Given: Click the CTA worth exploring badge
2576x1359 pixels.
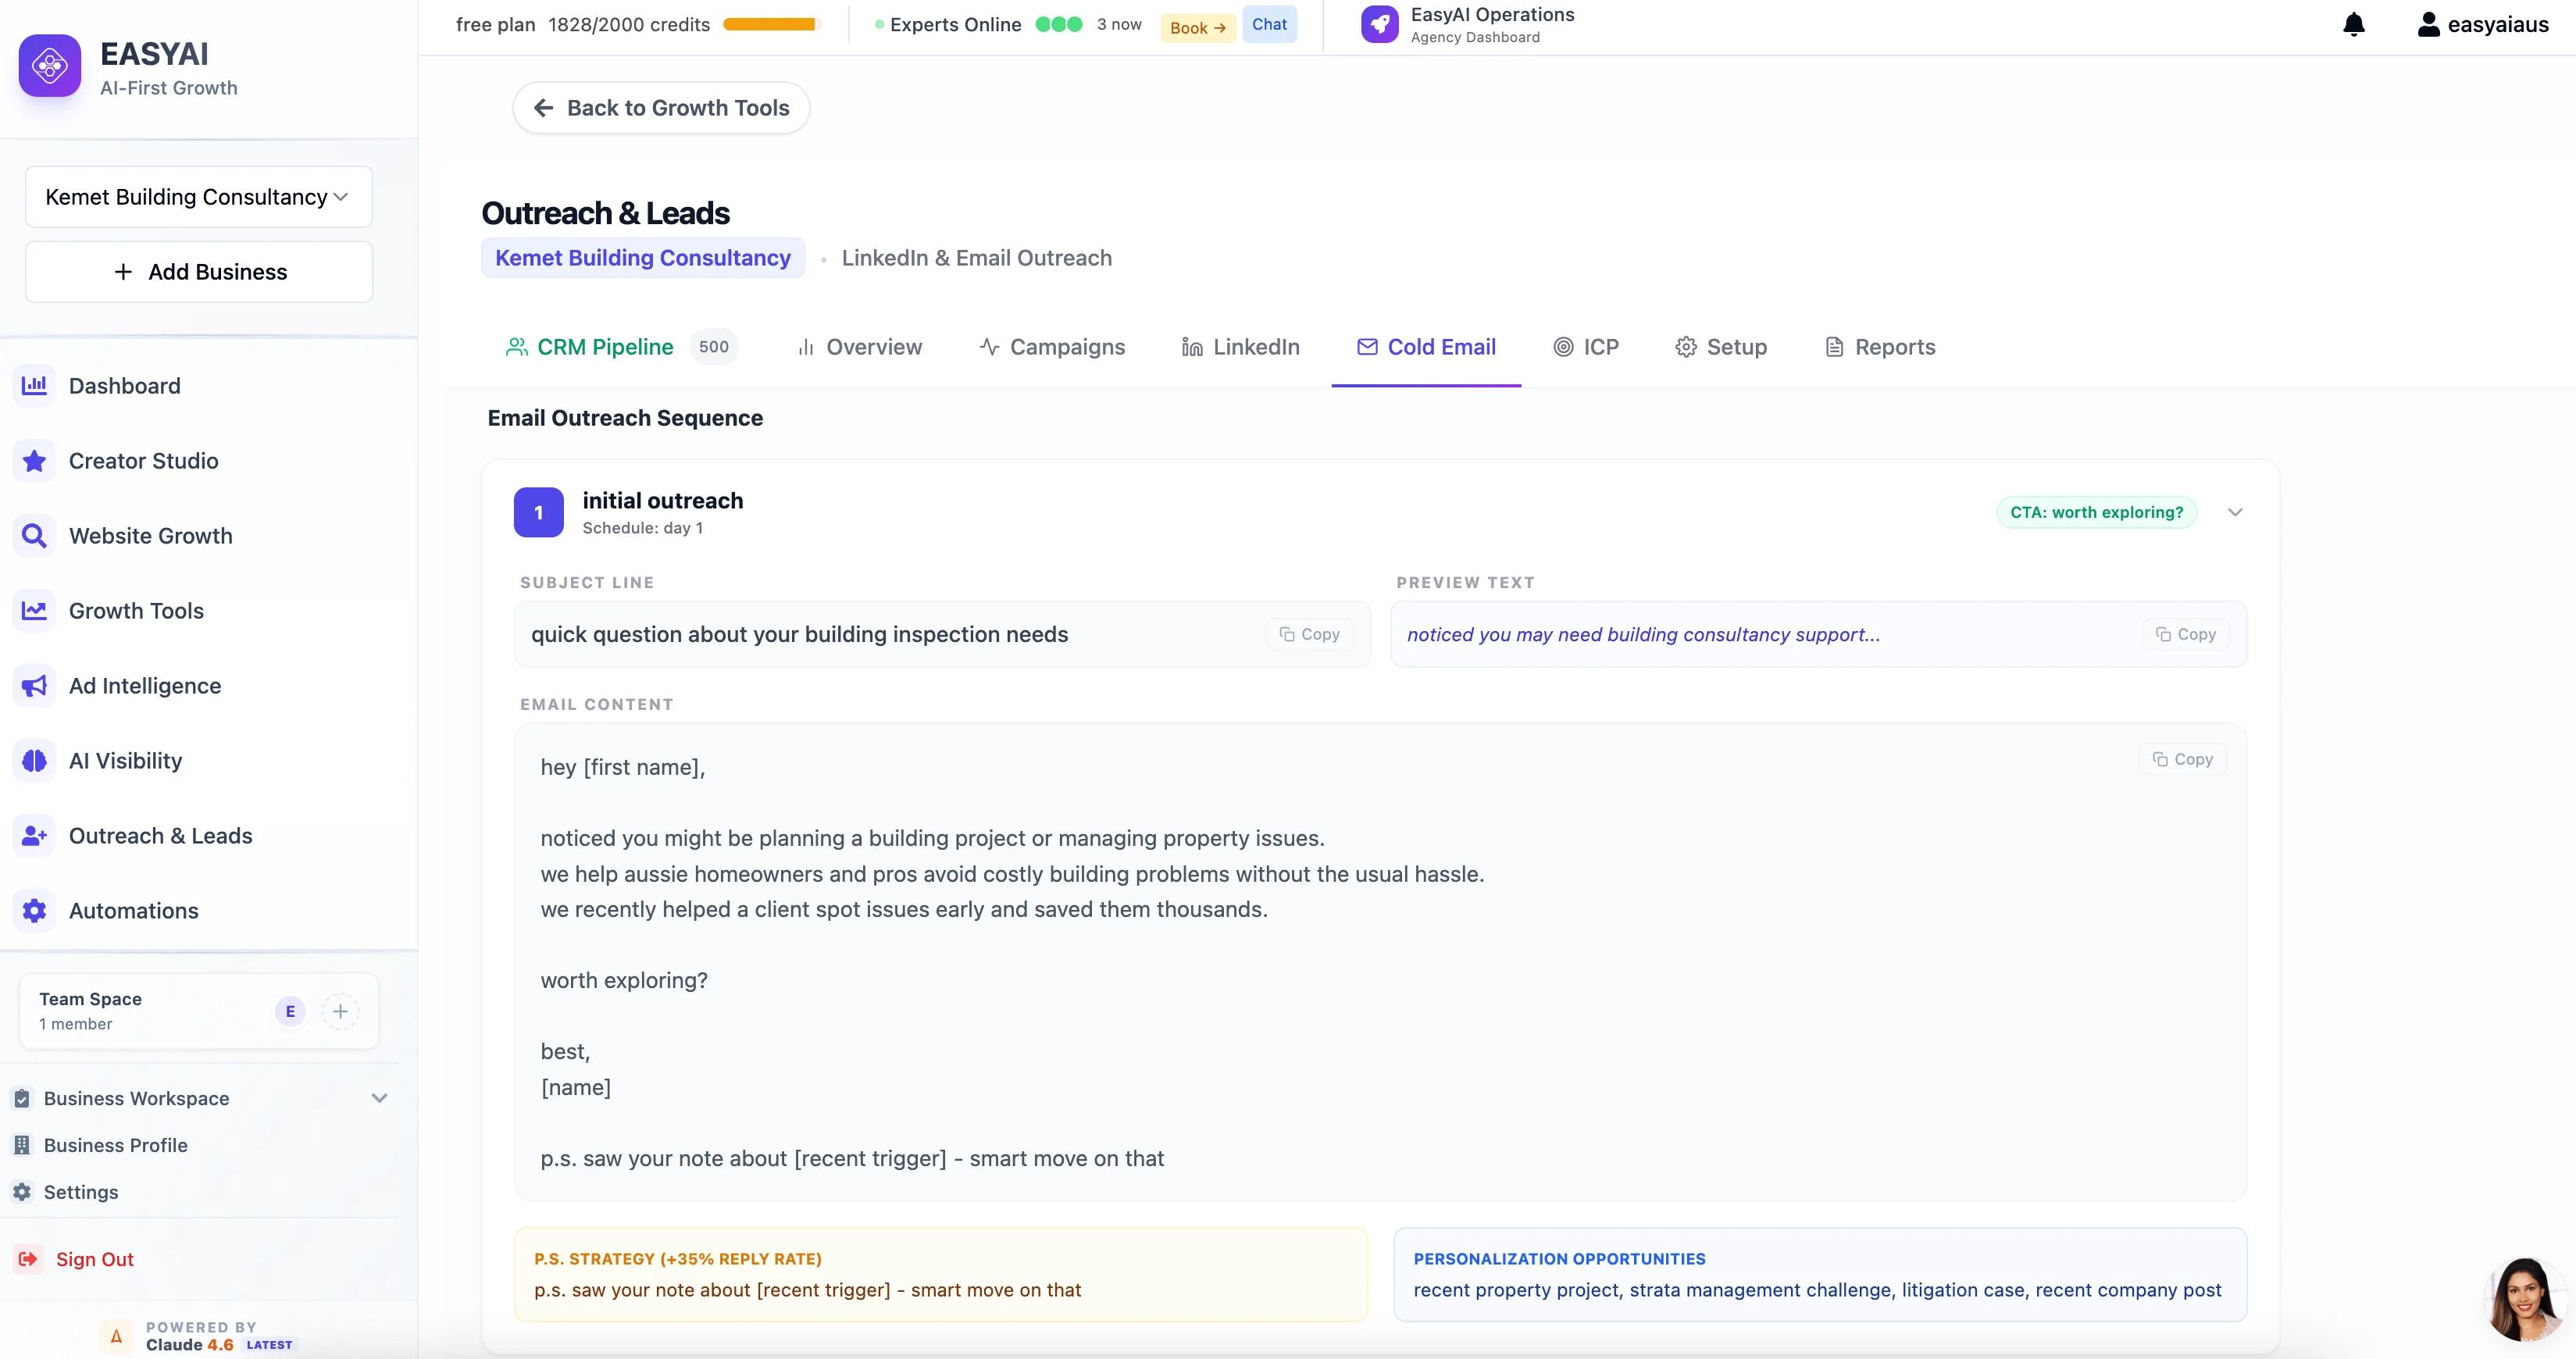Looking at the screenshot, I should tap(2096, 512).
